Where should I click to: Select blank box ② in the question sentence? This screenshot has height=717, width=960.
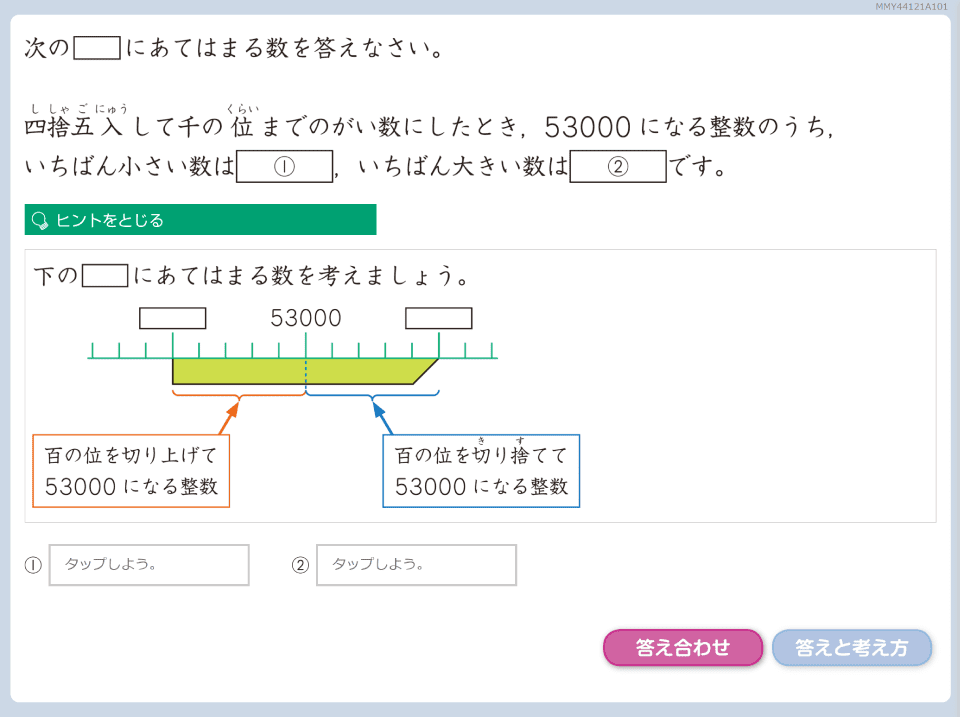click(x=618, y=167)
